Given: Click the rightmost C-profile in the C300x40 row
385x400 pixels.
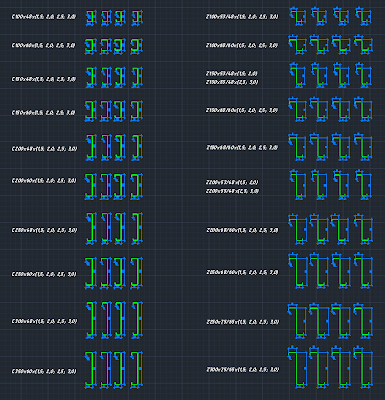Looking at the screenshot, I should pos(137,320).
